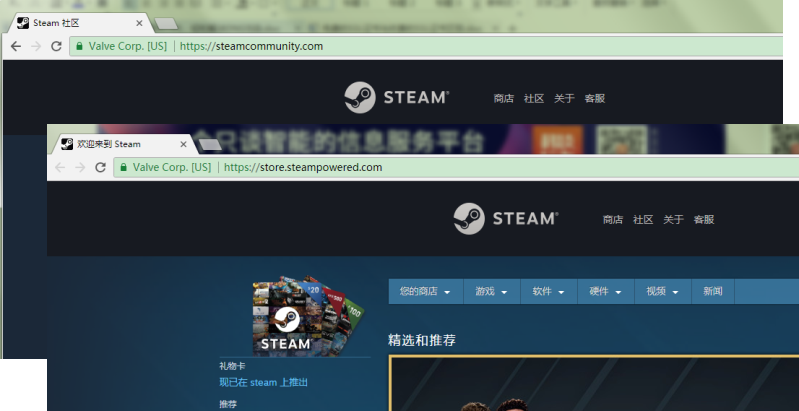Click Valve Corp. [US] certificate label in store window
Image resolution: width=799 pixels, height=411 pixels.
pyautogui.click(x=172, y=168)
